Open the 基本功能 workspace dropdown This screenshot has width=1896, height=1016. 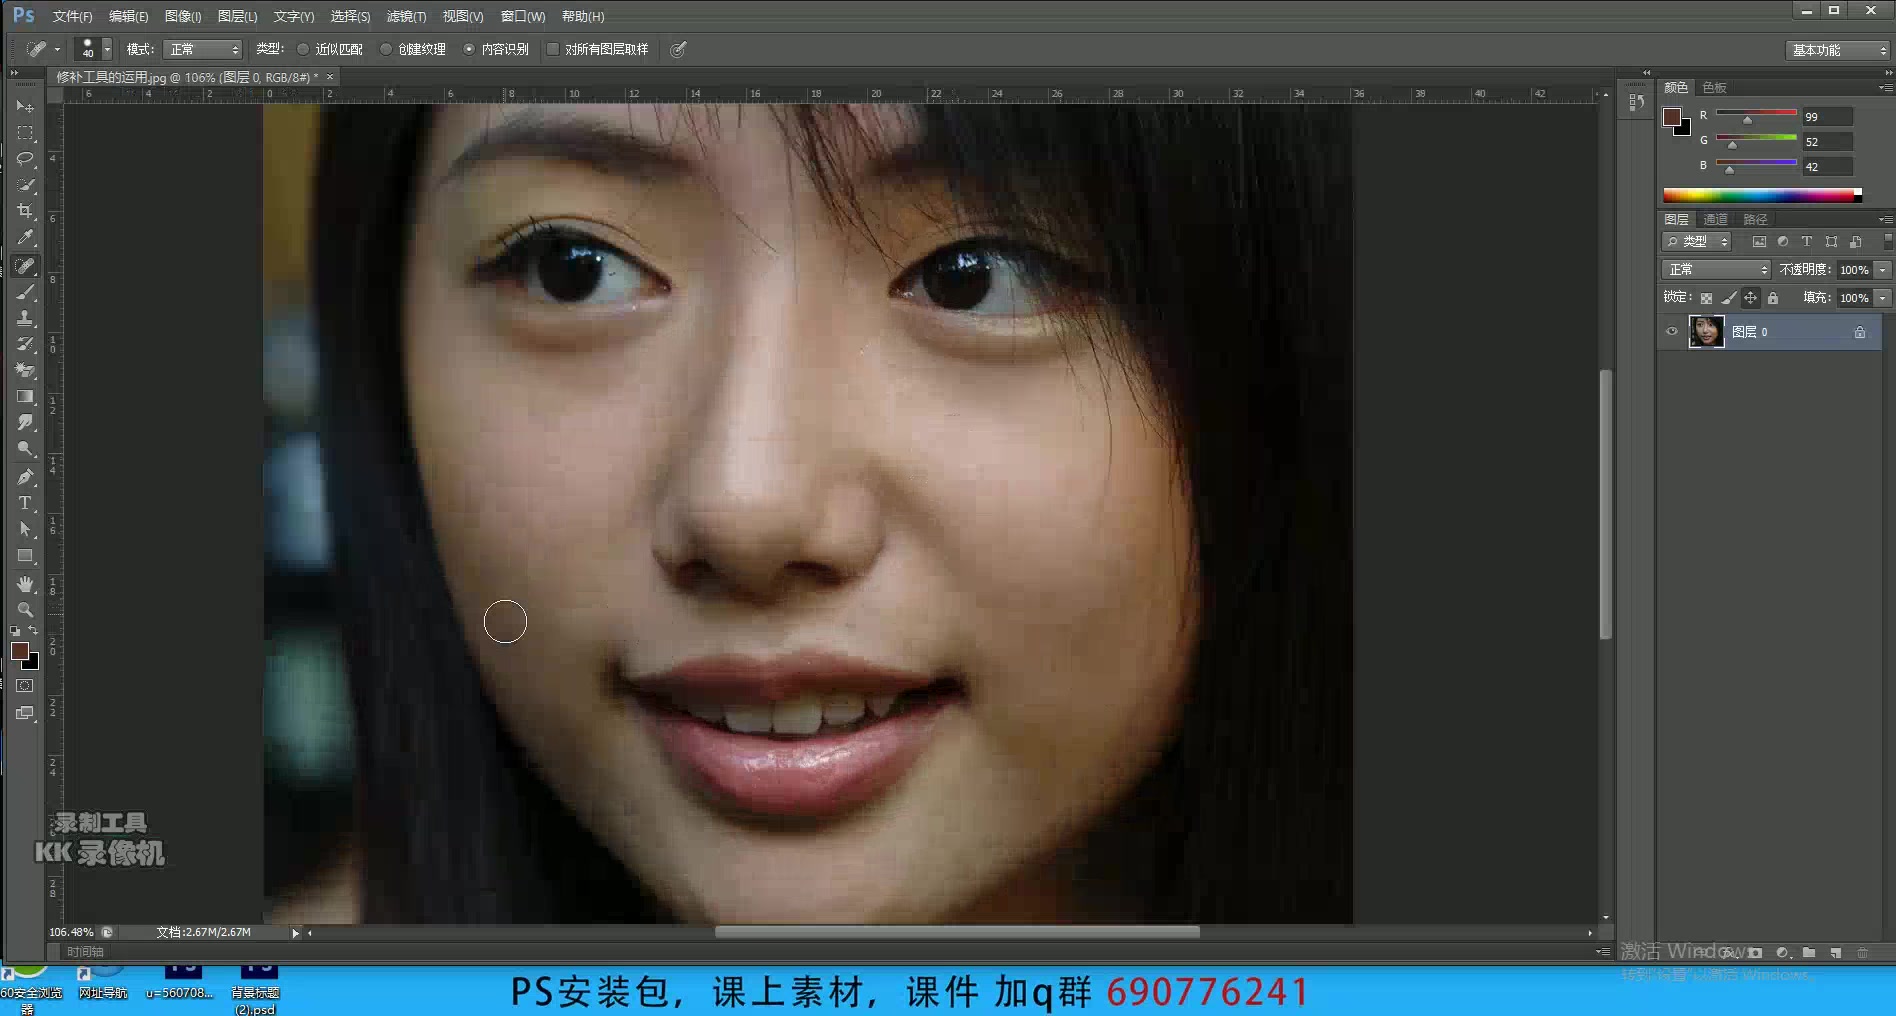coord(1838,50)
